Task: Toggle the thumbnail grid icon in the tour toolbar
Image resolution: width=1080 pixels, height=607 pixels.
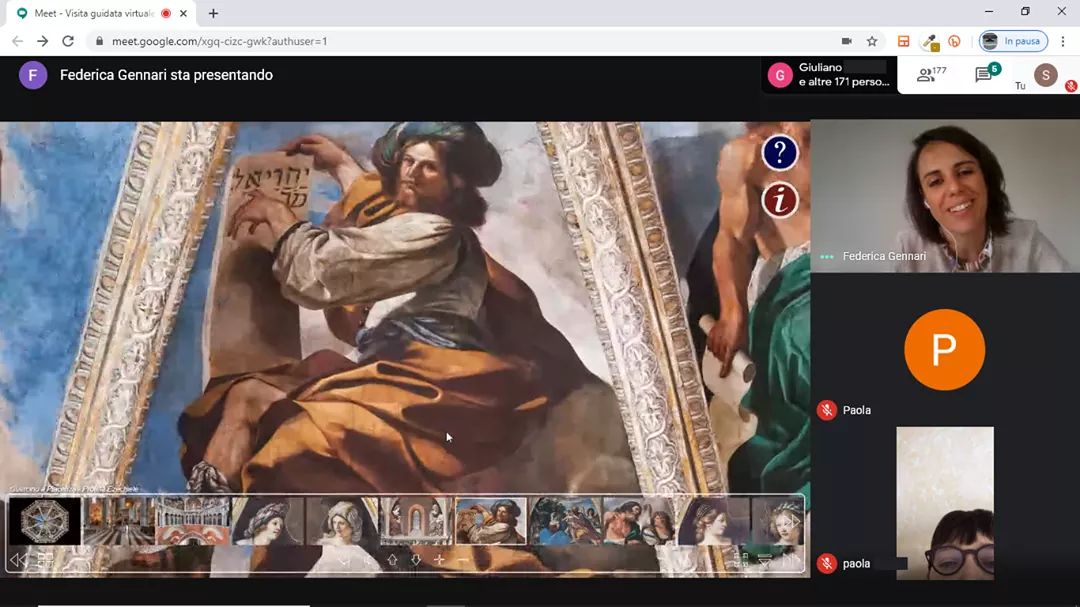Action: click(x=45, y=560)
